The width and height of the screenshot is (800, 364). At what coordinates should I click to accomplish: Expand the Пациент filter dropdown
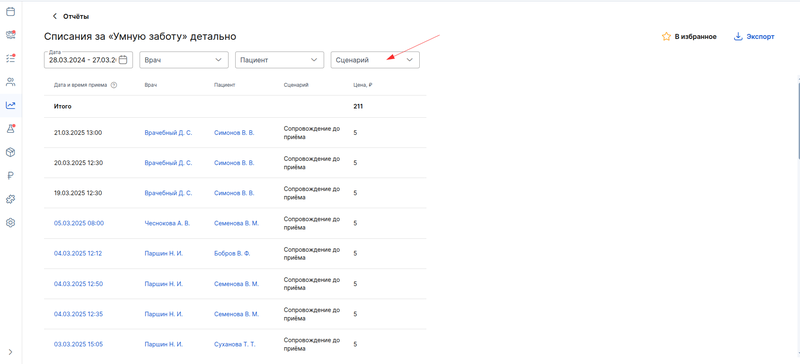(x=280, y=60)
